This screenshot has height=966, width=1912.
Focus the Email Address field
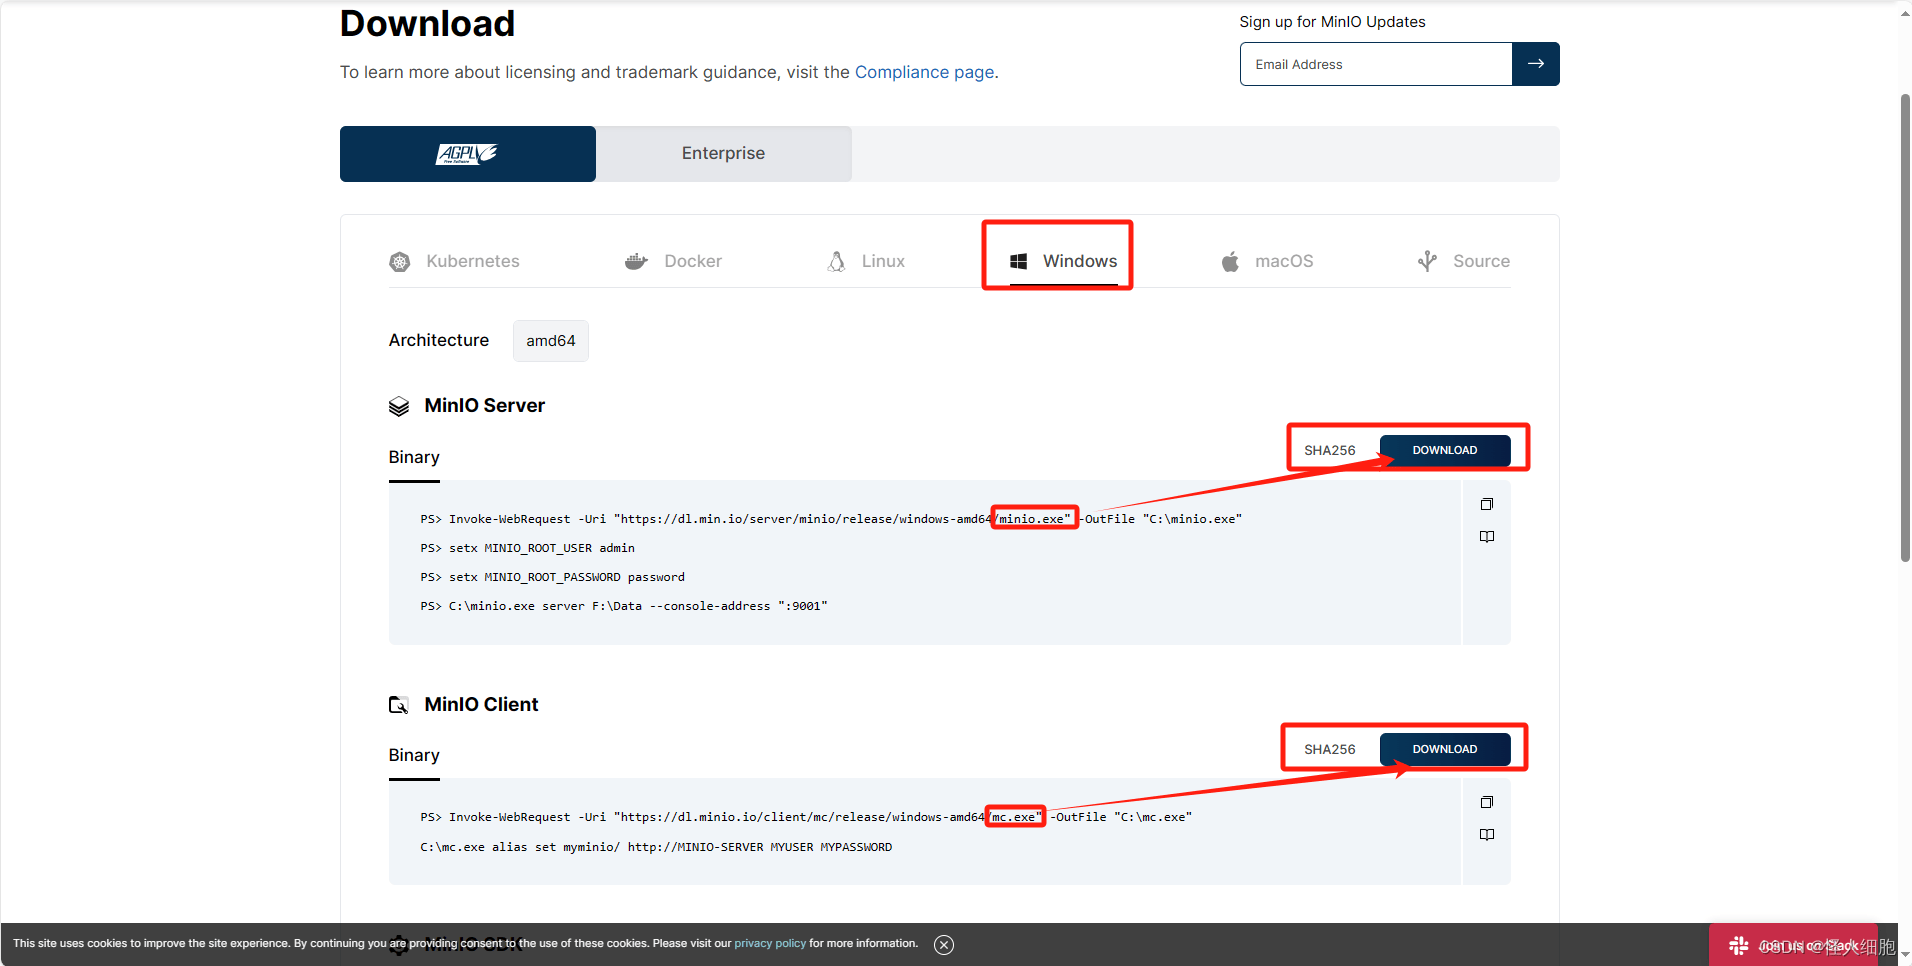click(x=1376, y=64)
